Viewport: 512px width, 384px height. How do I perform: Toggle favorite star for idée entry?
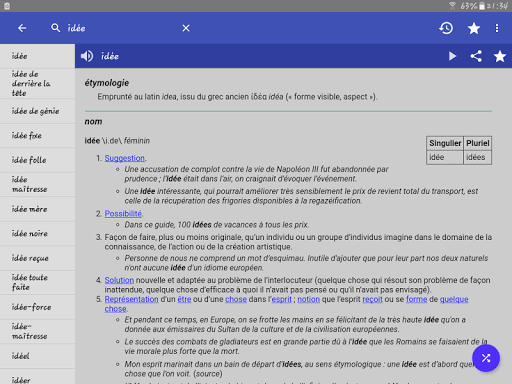coord(500,56)
